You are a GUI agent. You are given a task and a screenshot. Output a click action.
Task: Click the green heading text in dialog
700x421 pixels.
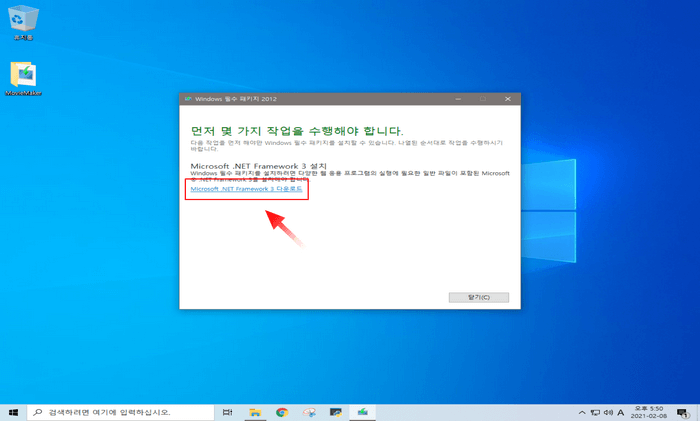click(x=297, y=131)
